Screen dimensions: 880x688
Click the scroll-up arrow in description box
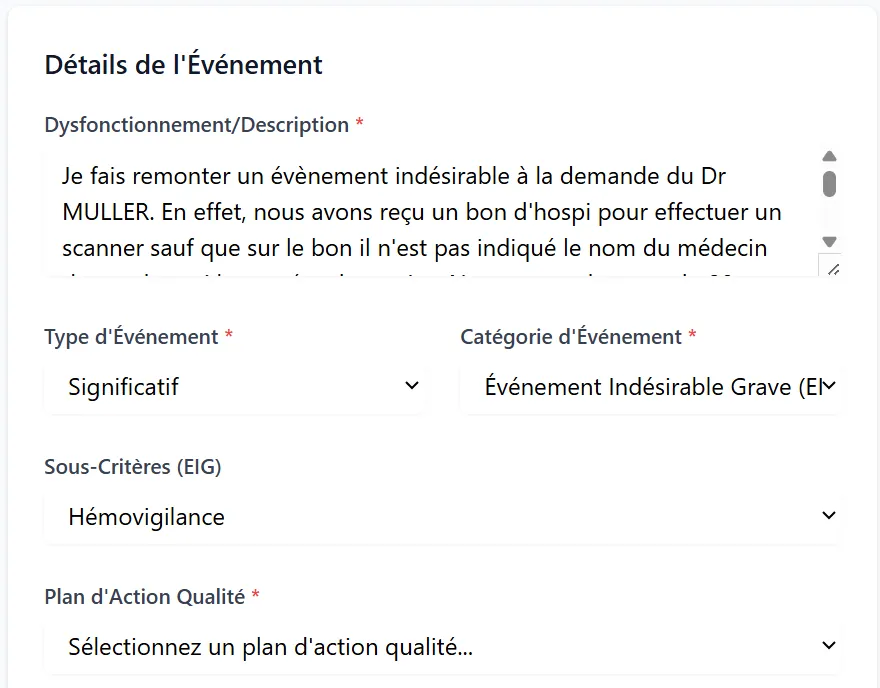point(829,157)
